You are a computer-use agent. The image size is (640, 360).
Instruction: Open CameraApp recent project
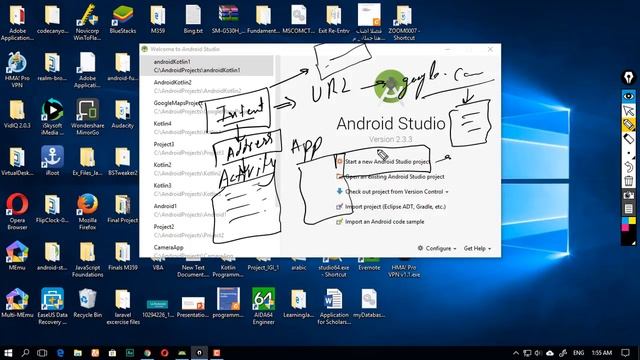coord(207,251)
